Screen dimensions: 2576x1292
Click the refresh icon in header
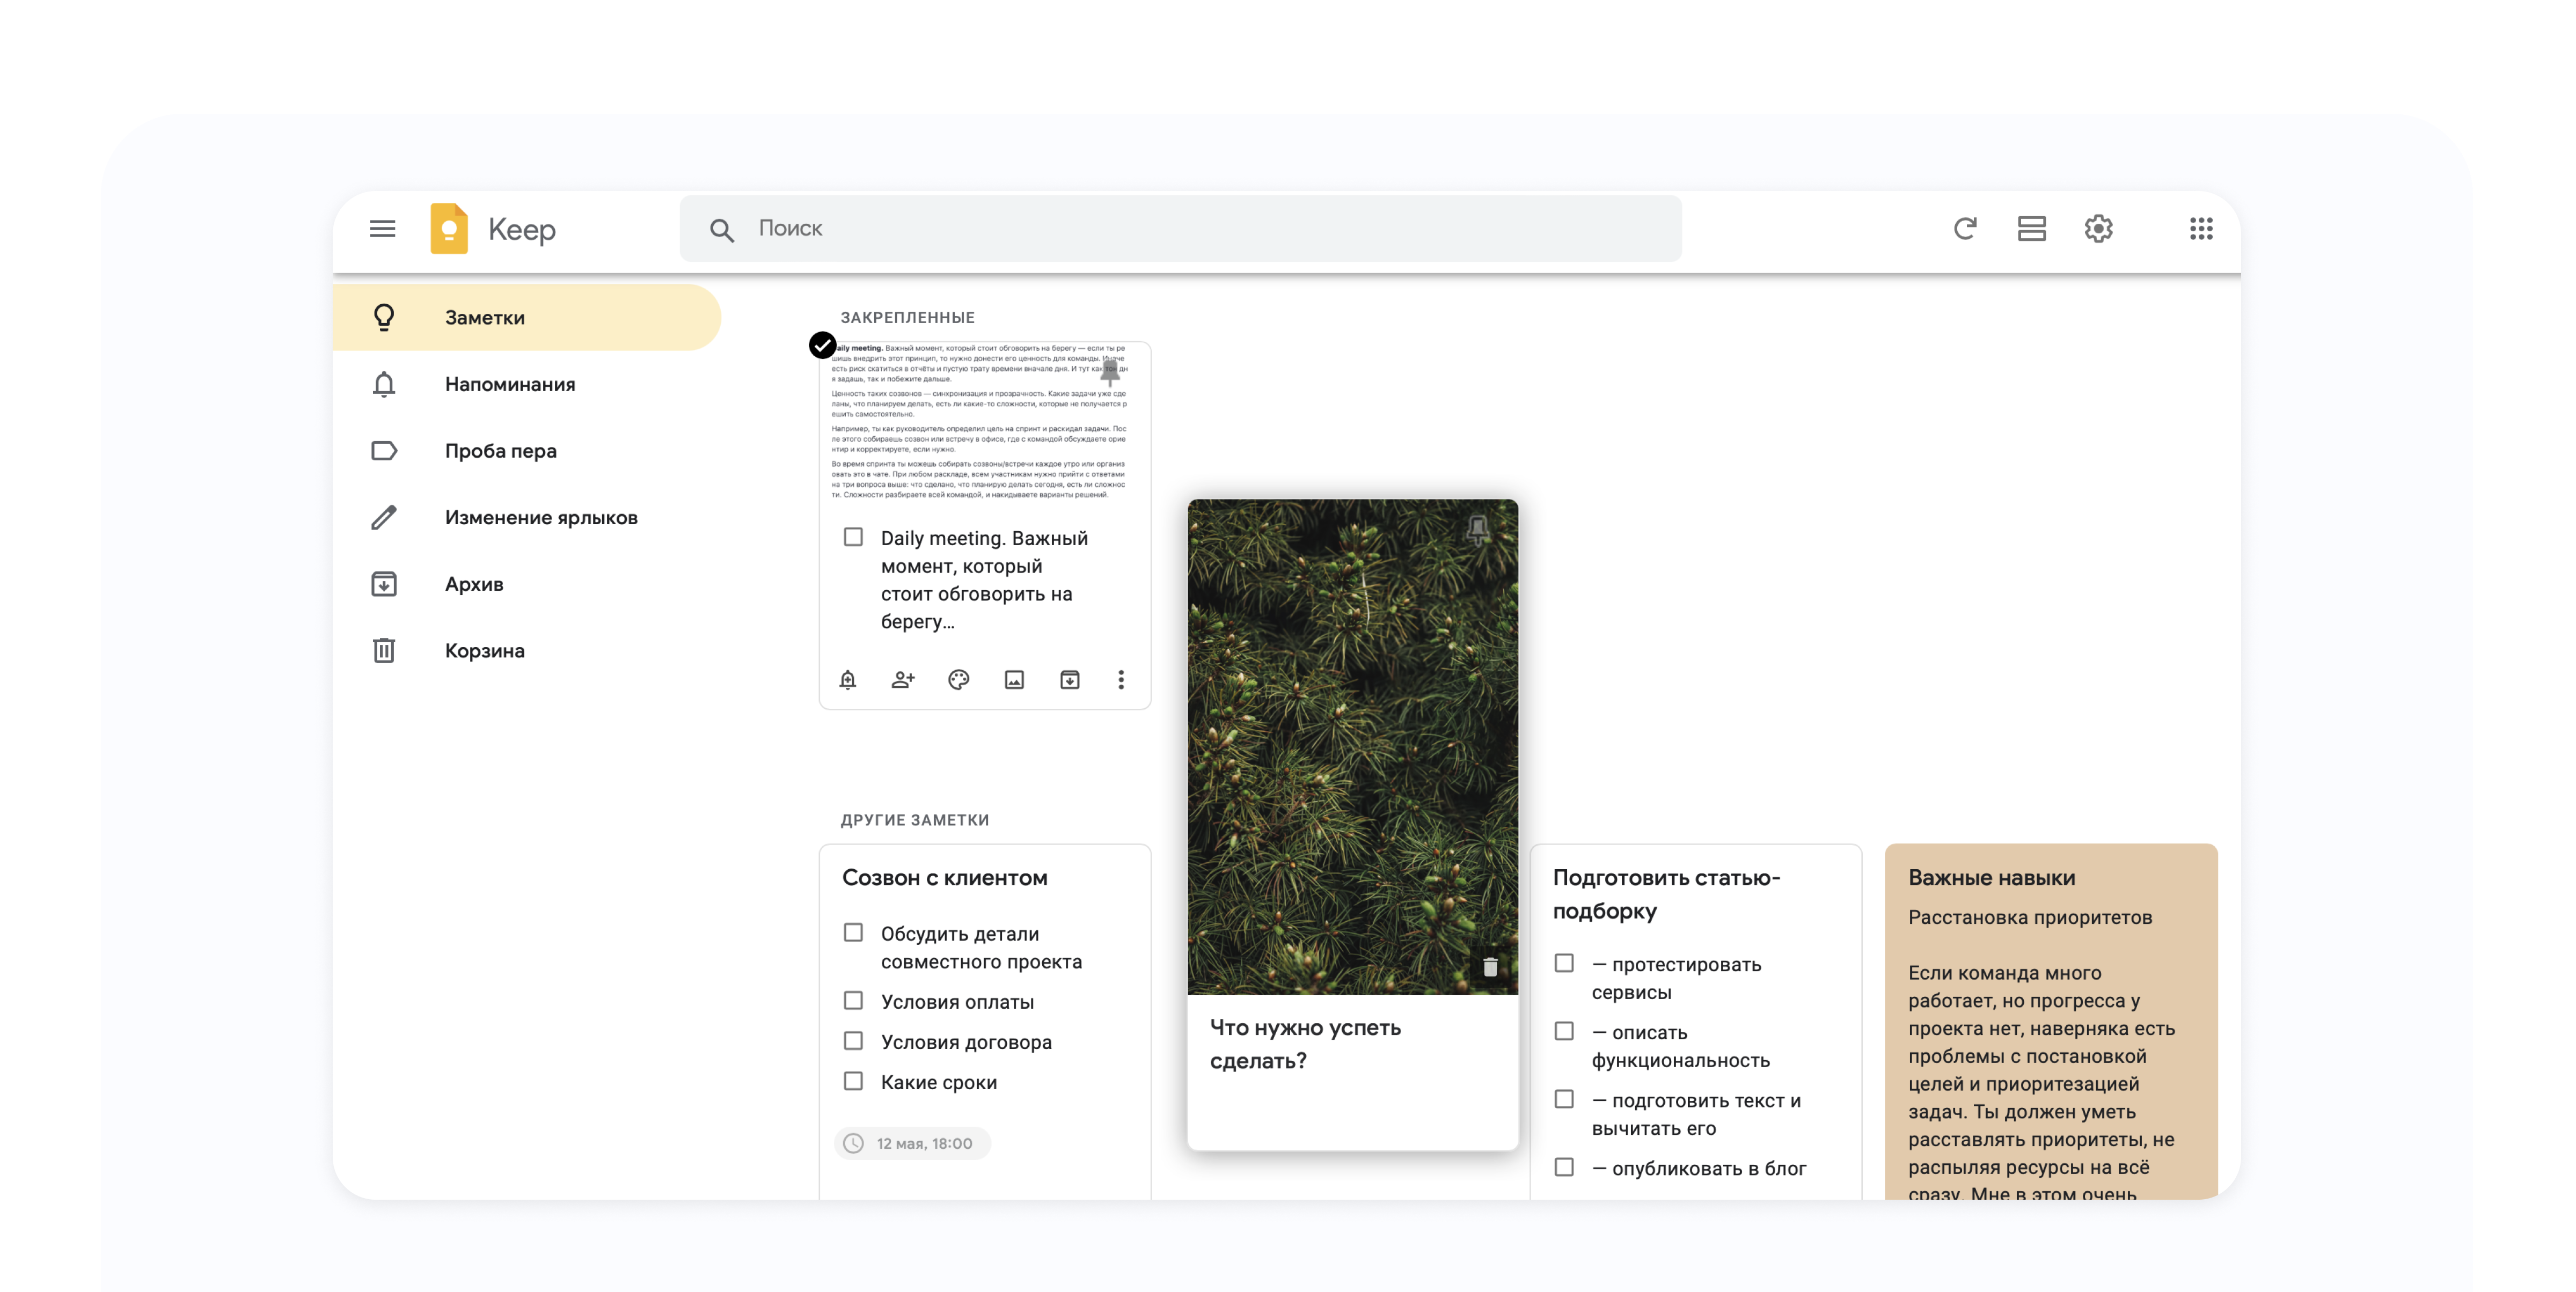coord(1965,229)
